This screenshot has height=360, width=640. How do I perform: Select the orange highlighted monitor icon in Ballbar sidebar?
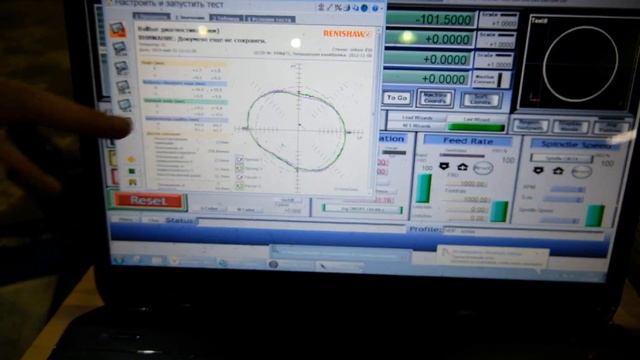click(x=118, y=29)
